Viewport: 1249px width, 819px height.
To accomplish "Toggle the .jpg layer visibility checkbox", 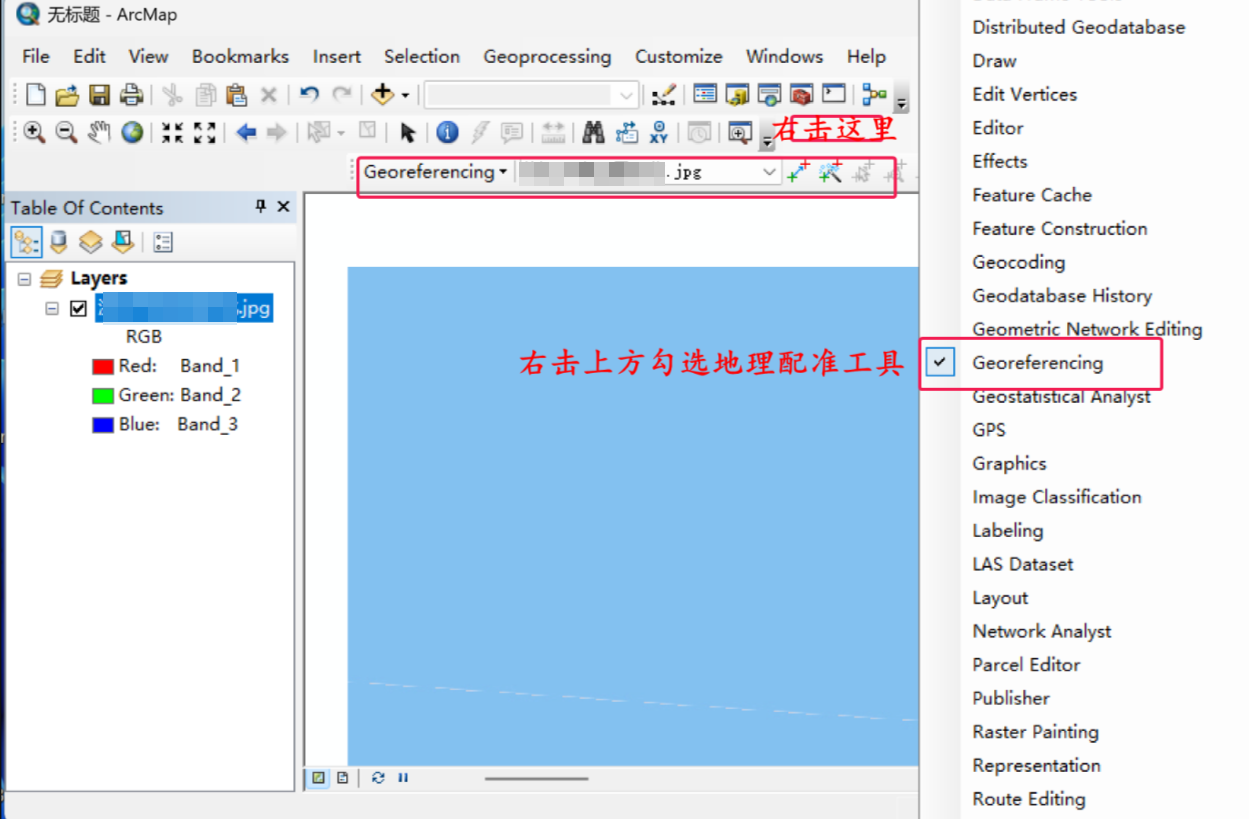I will click(79, 308).
